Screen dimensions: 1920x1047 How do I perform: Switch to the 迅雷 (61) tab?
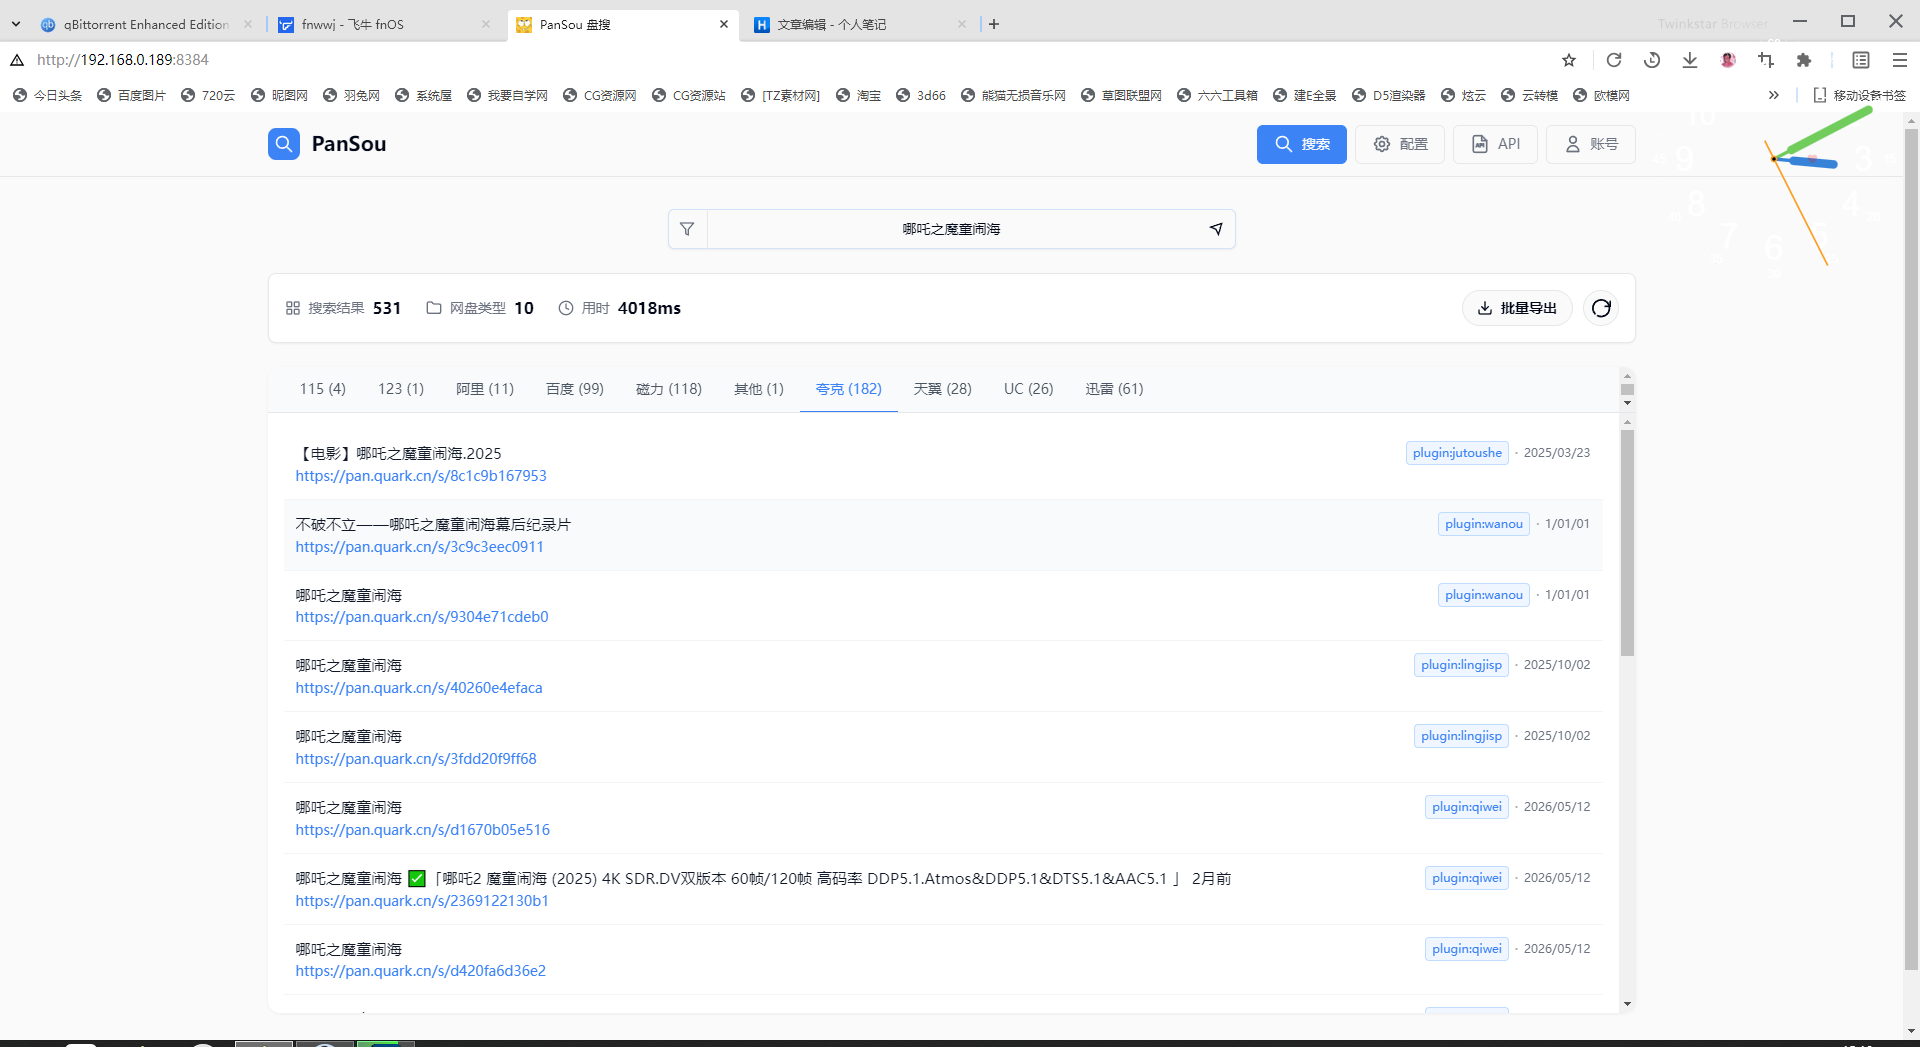(1115, 389)
